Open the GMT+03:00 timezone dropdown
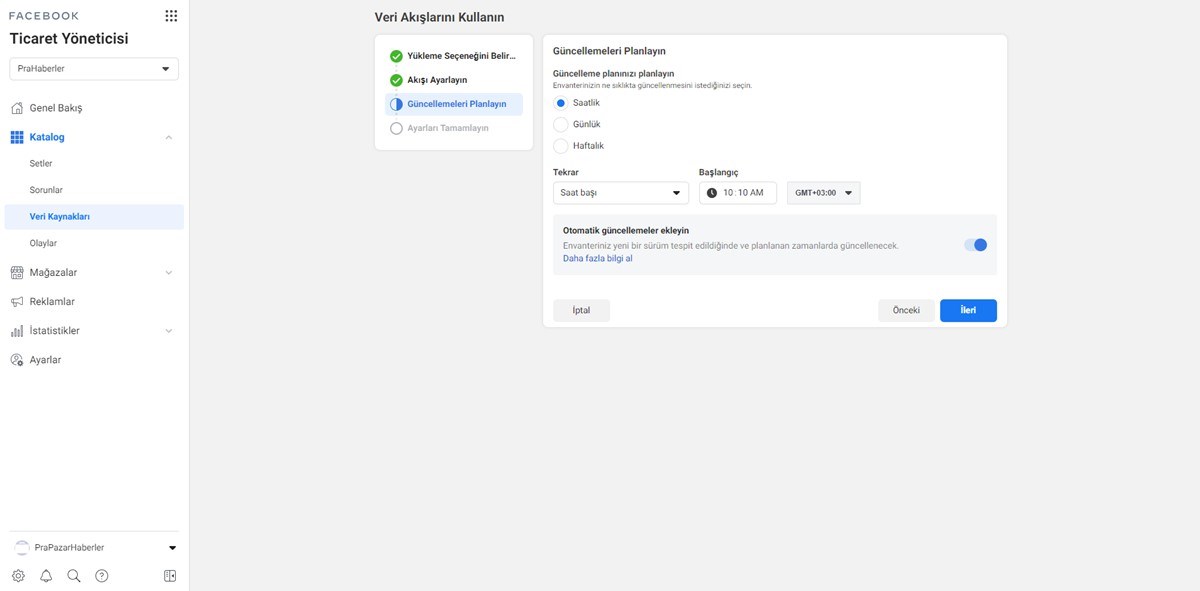Viewport: 1200px width, 591px height. click(824, 193)
